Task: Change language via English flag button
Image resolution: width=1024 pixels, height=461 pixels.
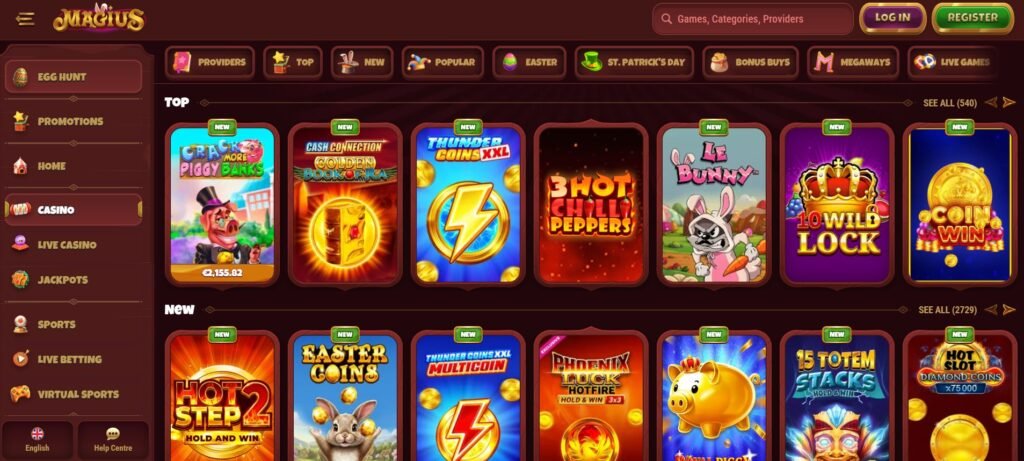Action: [37, 440]
